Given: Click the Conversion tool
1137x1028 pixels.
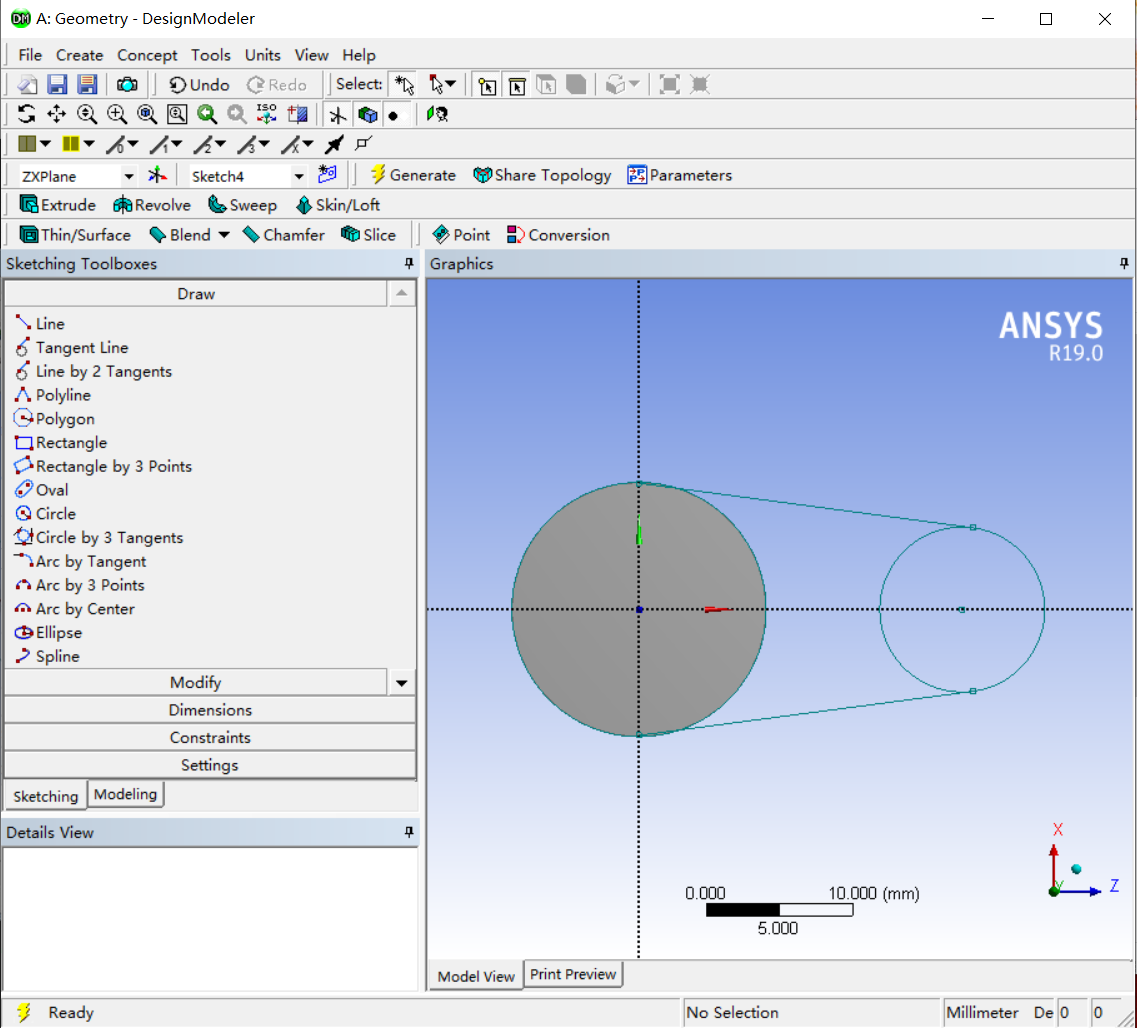Looking at the screenshot, I should click(558, 235).
